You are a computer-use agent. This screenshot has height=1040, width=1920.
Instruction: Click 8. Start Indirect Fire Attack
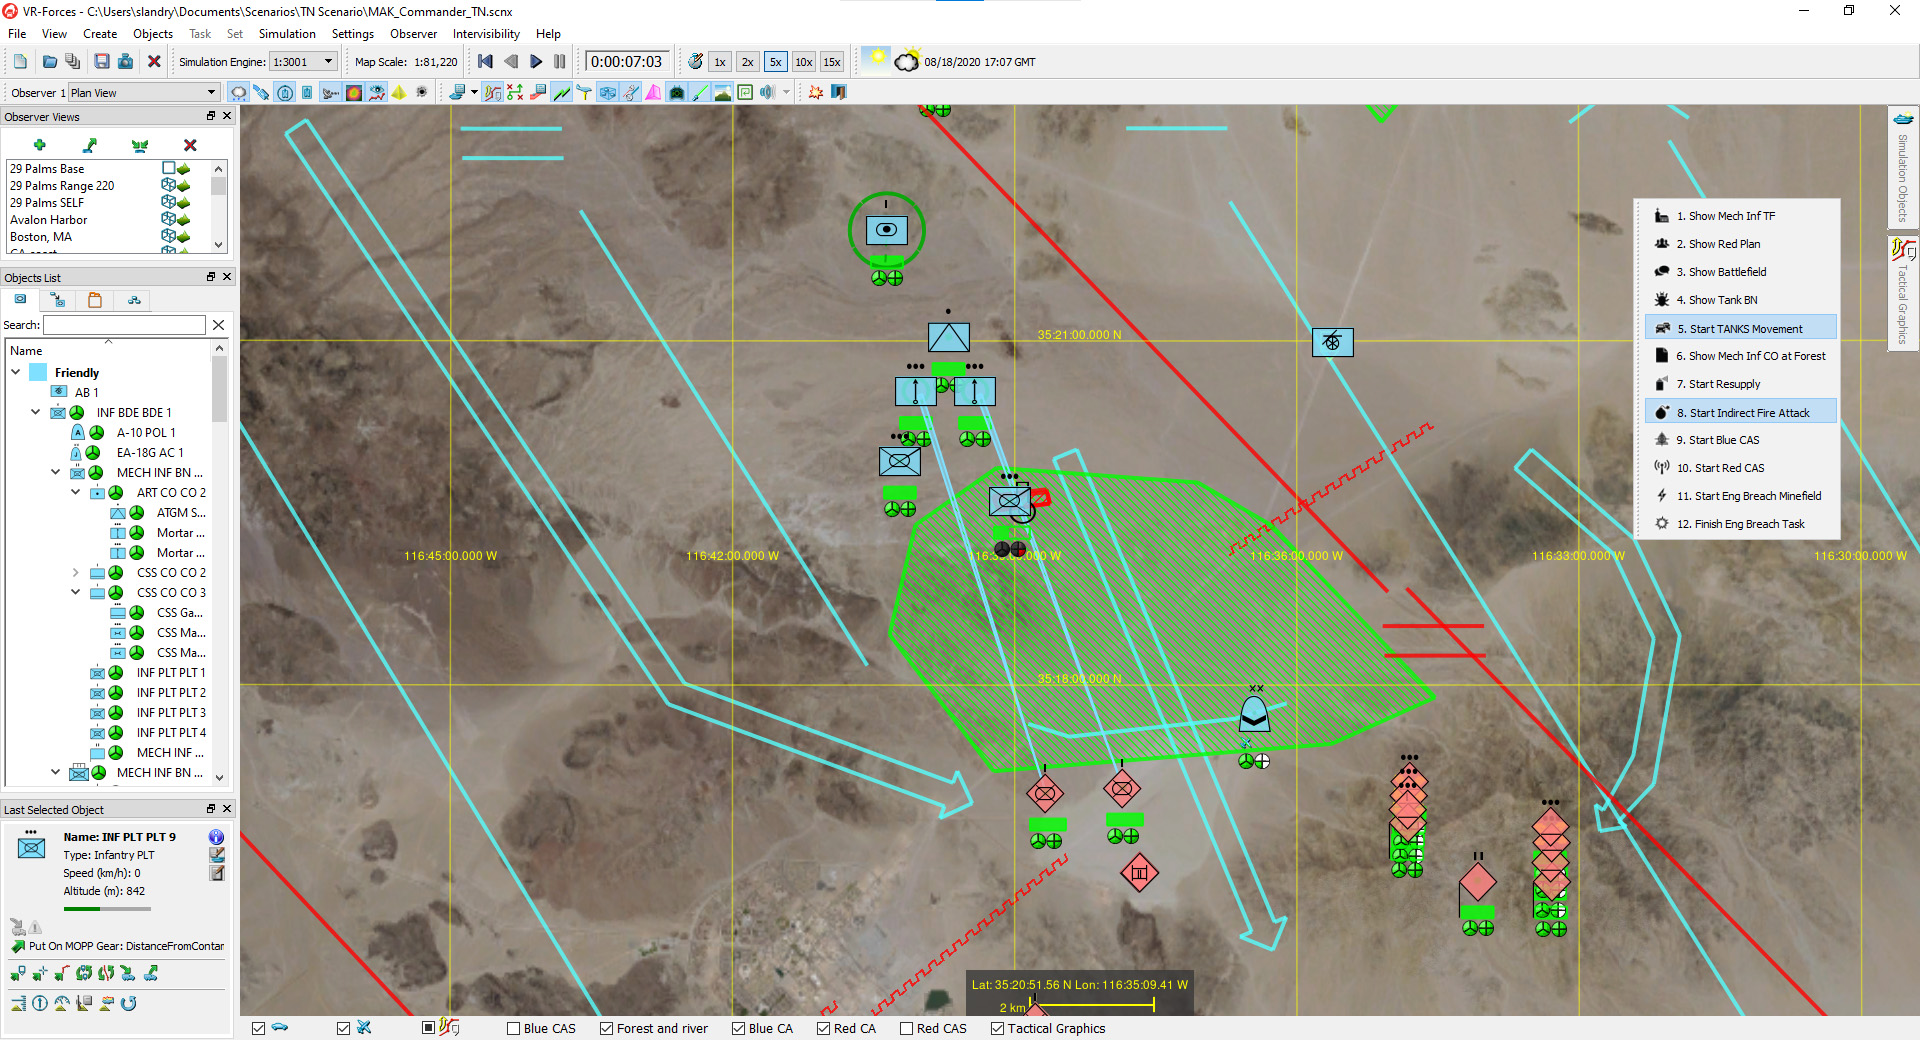1740,412
